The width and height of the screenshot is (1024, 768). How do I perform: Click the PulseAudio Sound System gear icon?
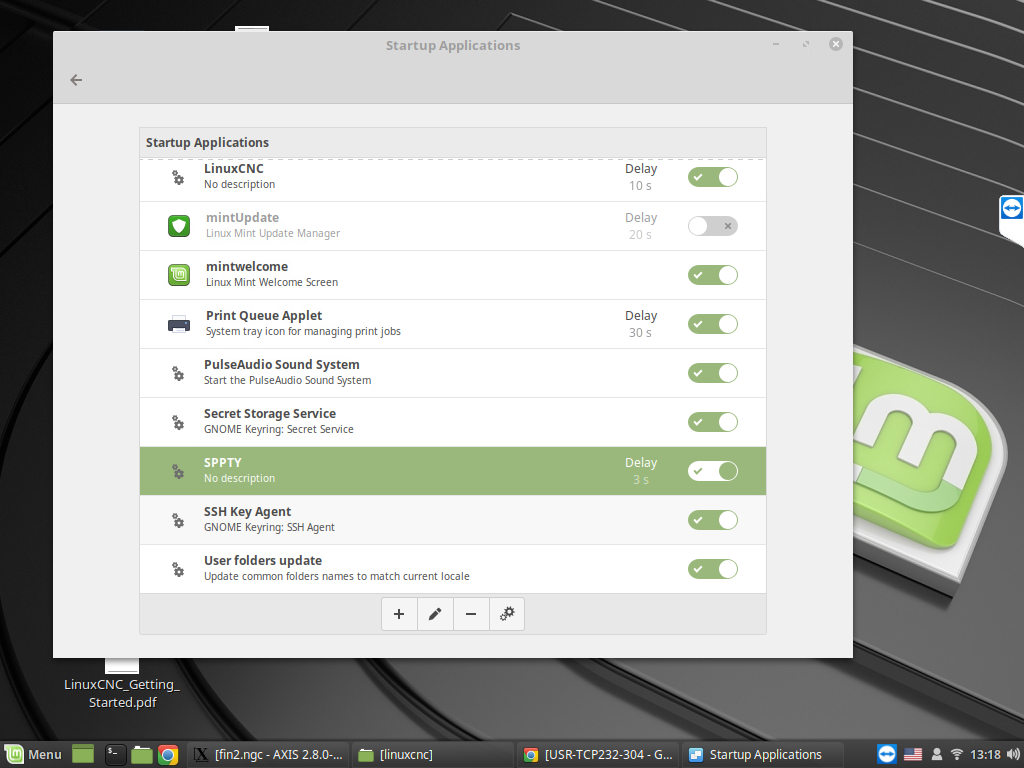[x=178, y=373]
